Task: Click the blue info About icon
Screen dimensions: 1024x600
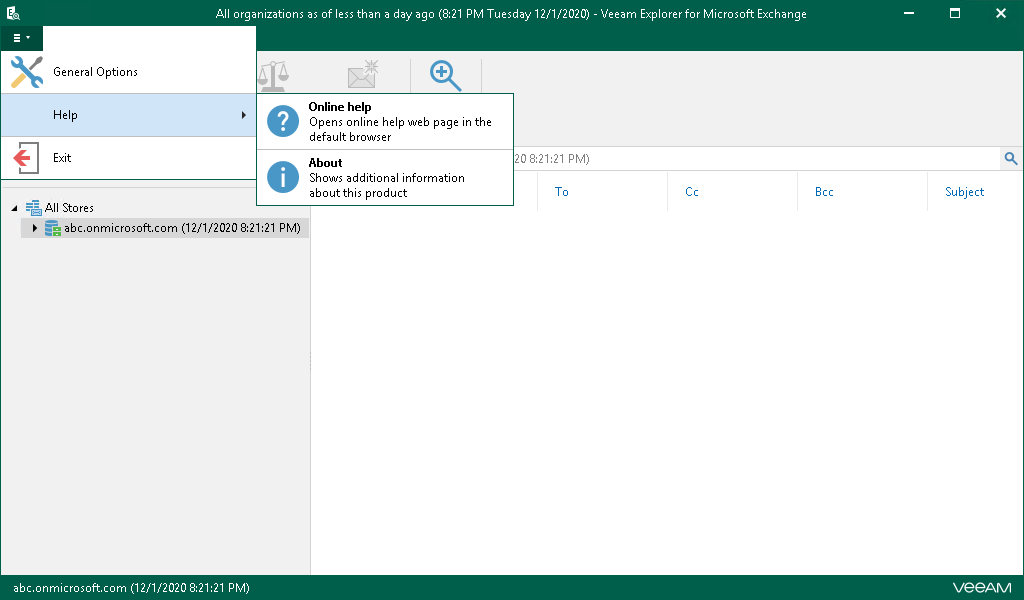Action: pyautogui.click(x=283, y=178)
